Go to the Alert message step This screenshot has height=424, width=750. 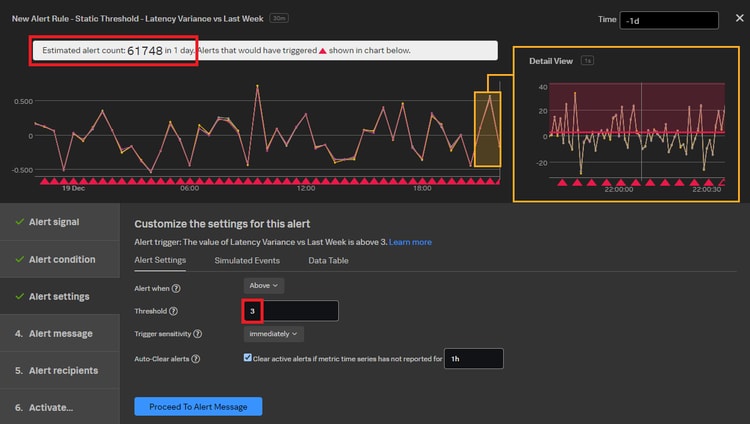pyautogui.click(x=60, y=333)
